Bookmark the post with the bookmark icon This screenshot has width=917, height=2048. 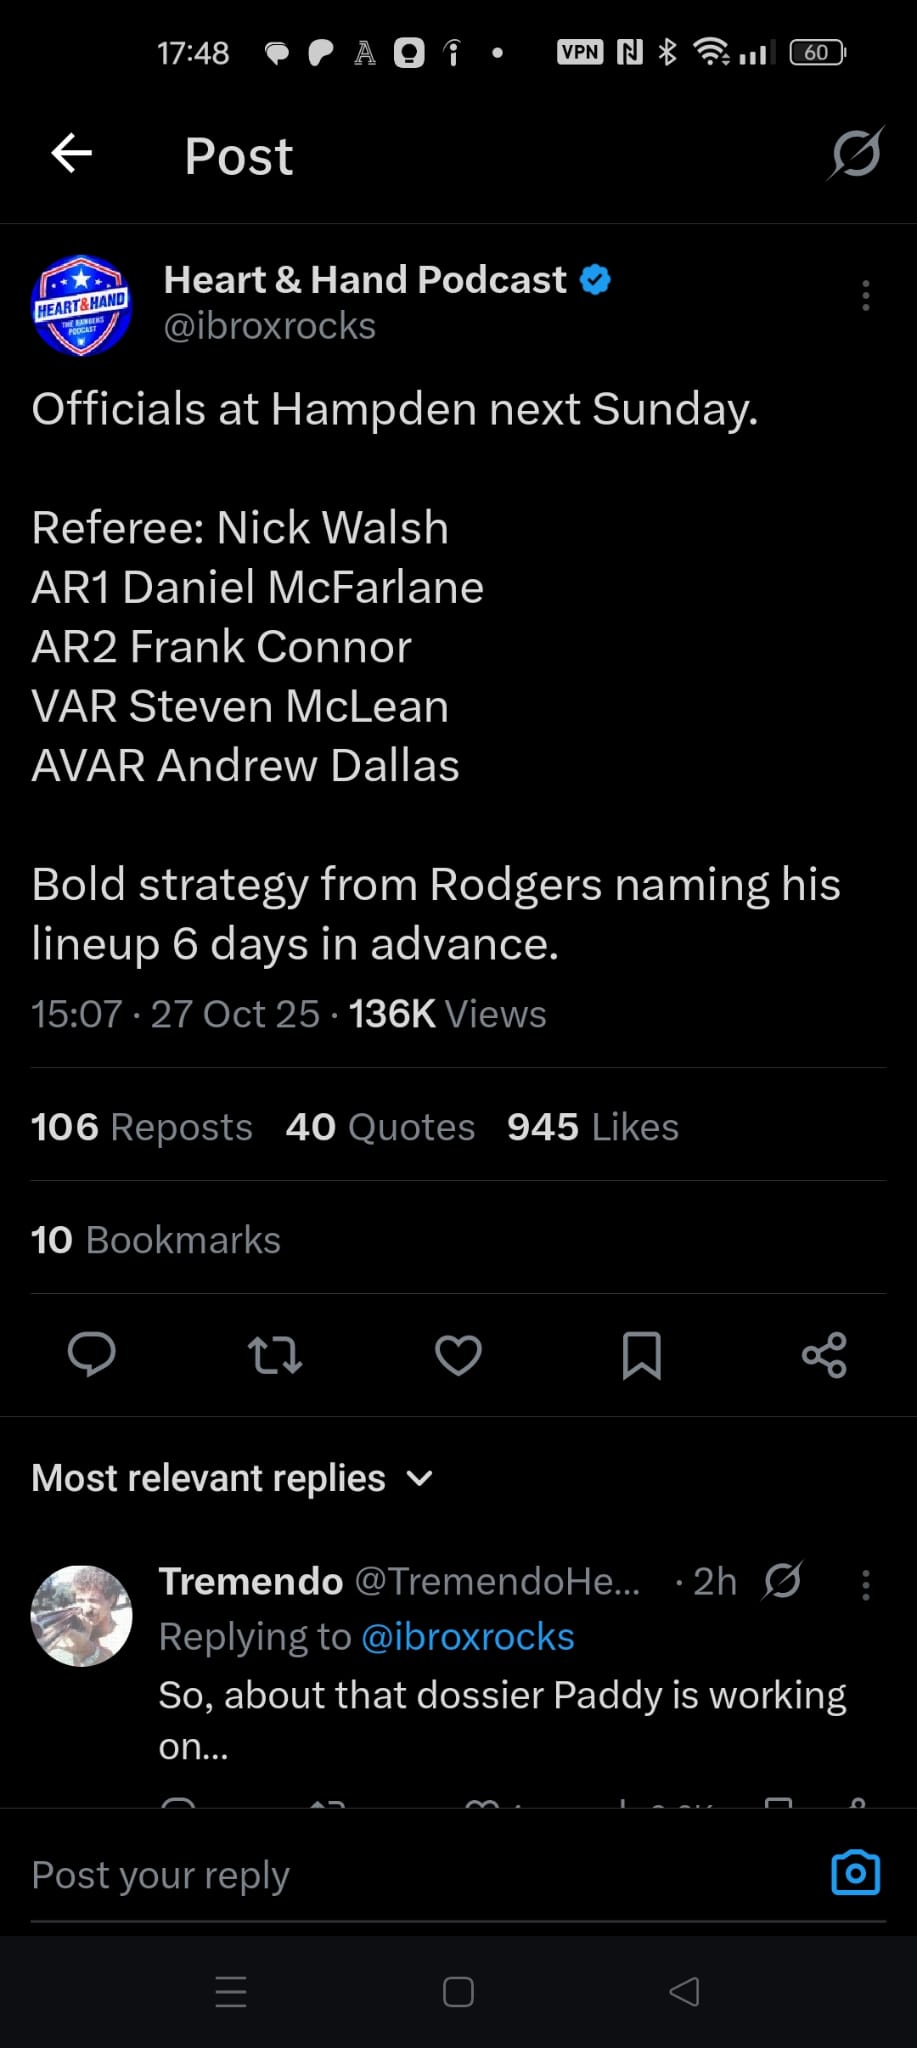pyautogui.click(x=641, y=1355)
